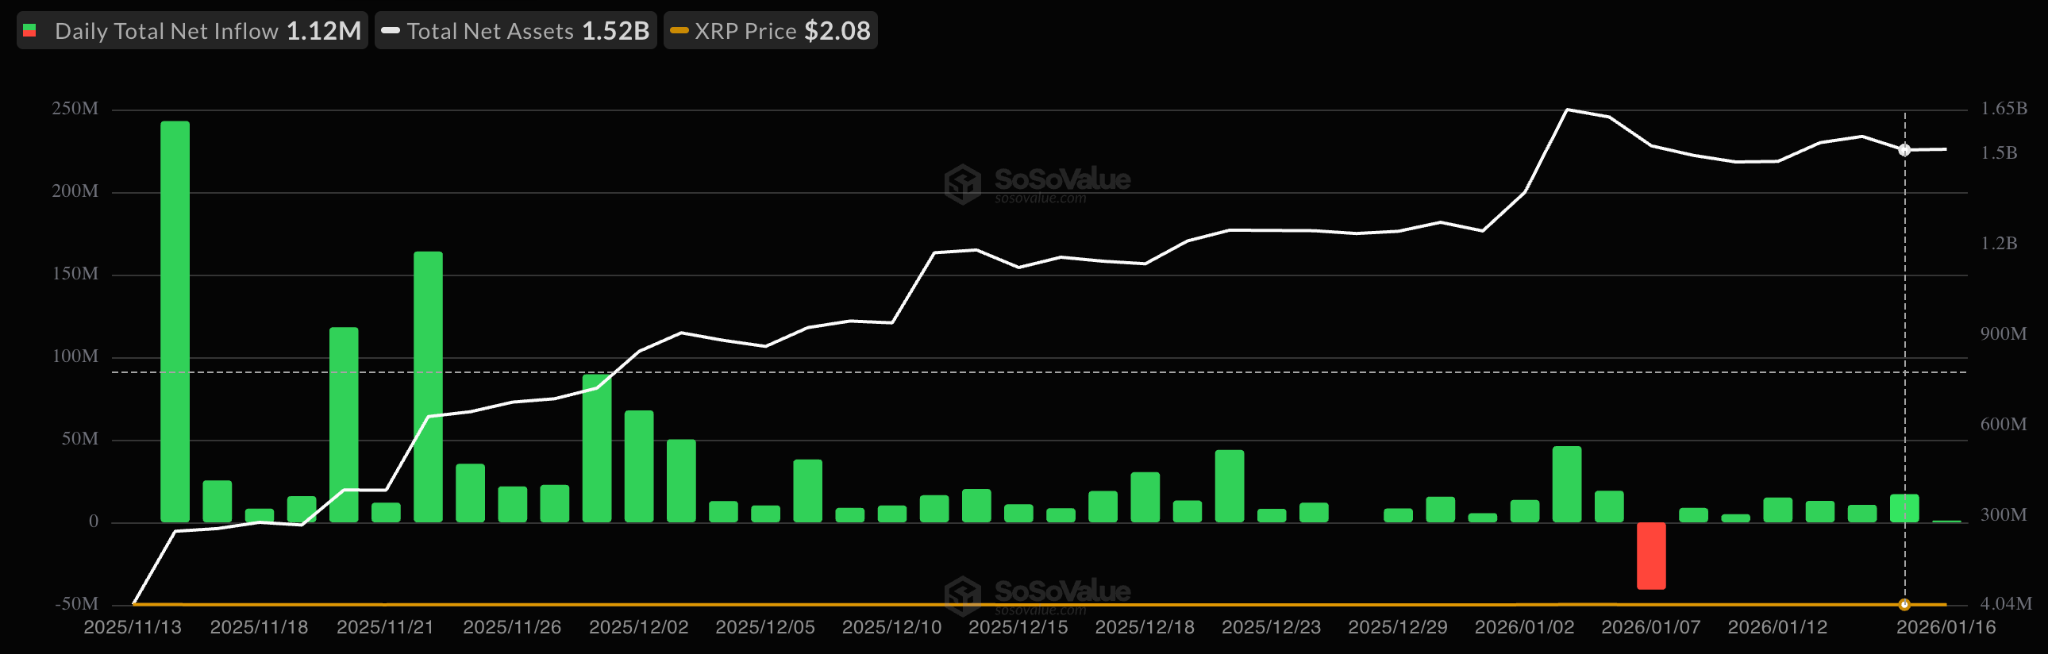Click the 250M label on left axis
This screenshot has height=654, width=2048.
coord(75,109)
